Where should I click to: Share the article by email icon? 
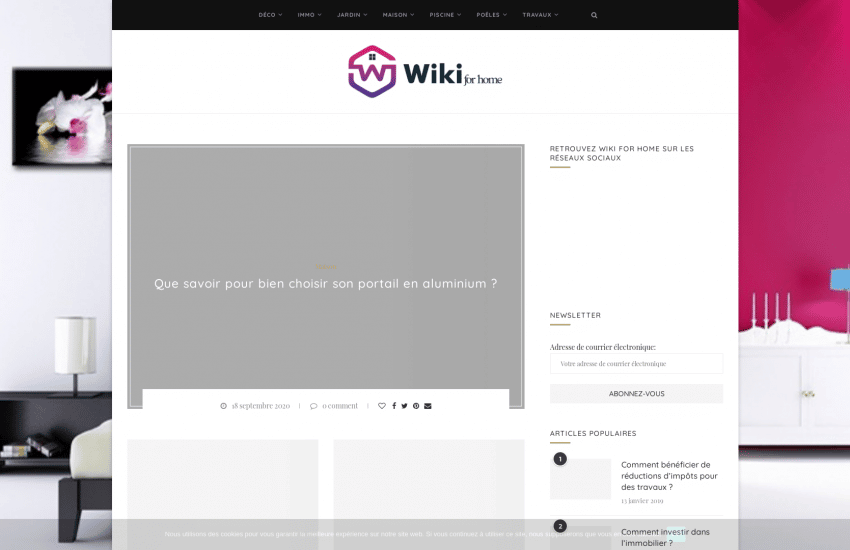(x=428, y=406)
